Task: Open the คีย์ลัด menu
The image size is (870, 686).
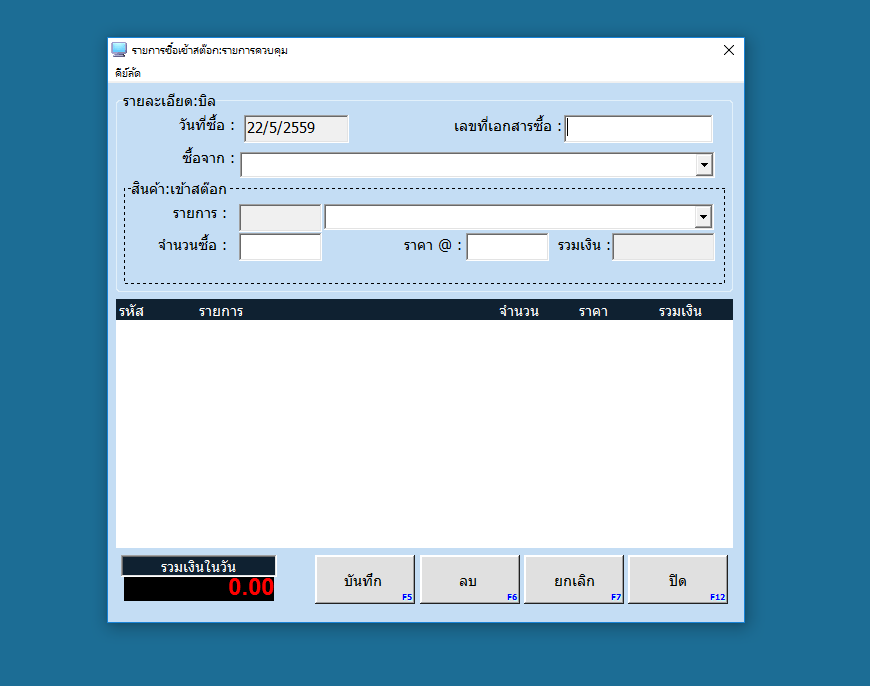Action: click(128, 73)
